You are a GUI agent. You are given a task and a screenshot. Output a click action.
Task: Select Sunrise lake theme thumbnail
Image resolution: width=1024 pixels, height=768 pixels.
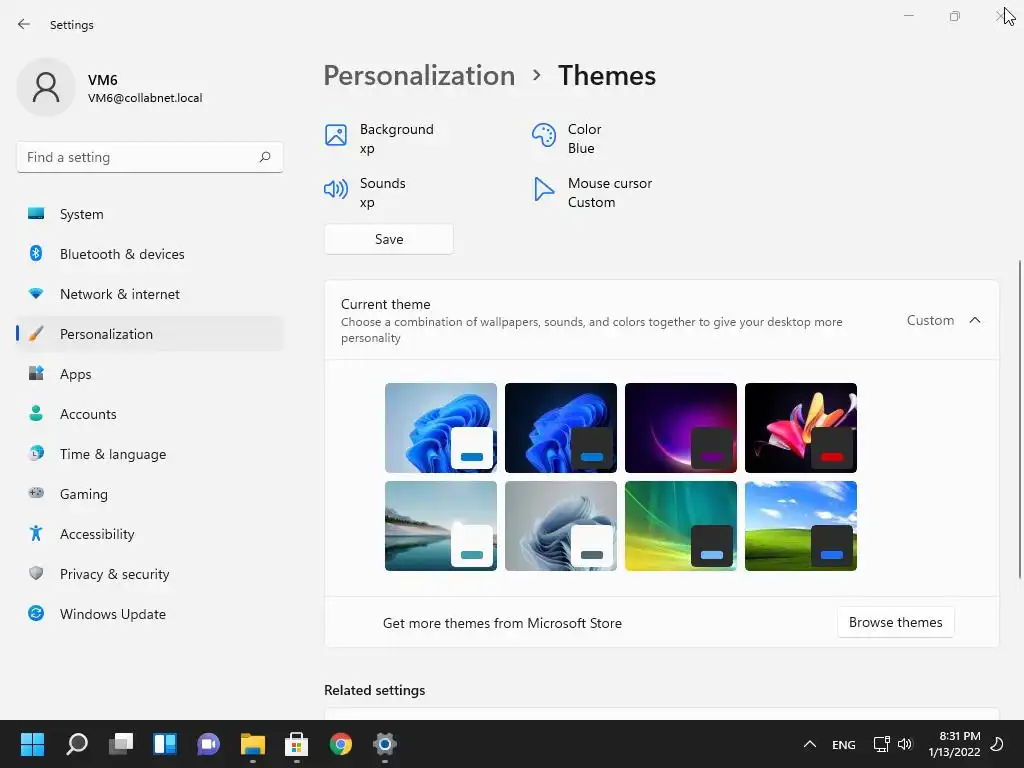pos(441,526)
